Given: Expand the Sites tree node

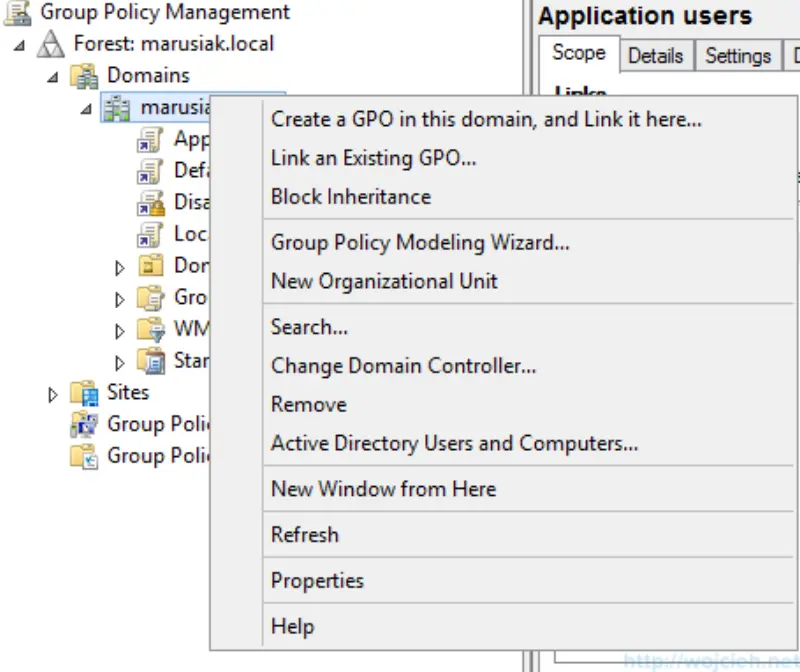Looking at the screenshot, I should (x=54, y=393).
